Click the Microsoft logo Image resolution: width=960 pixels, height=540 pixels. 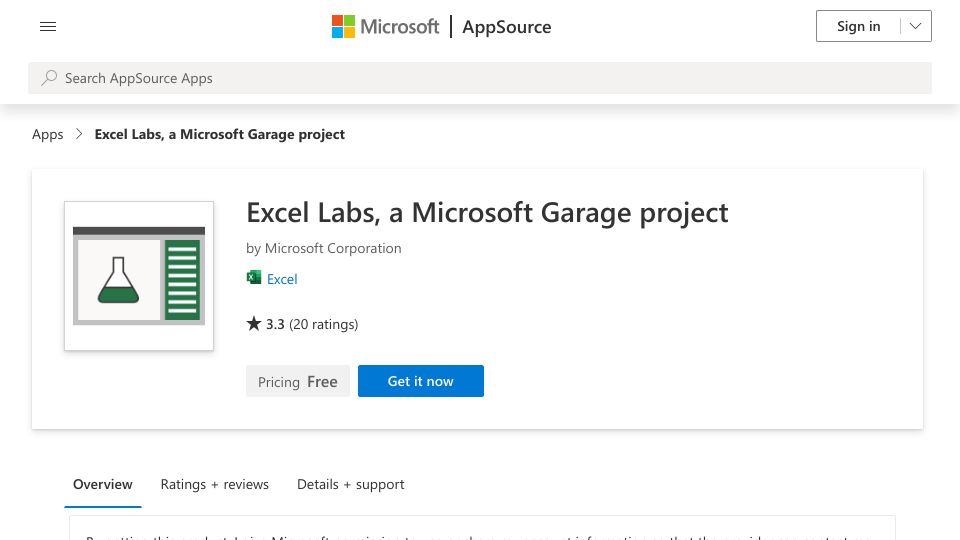coord(385,26)
